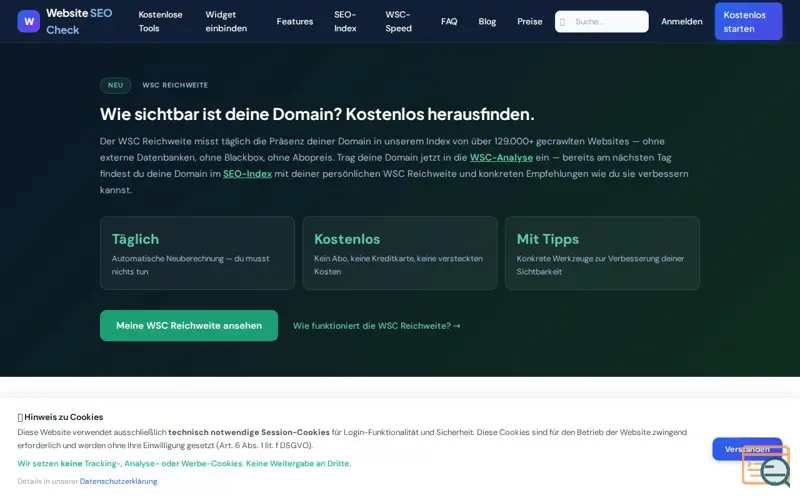Open Website SEO Check home link

[x=65, y=21]
